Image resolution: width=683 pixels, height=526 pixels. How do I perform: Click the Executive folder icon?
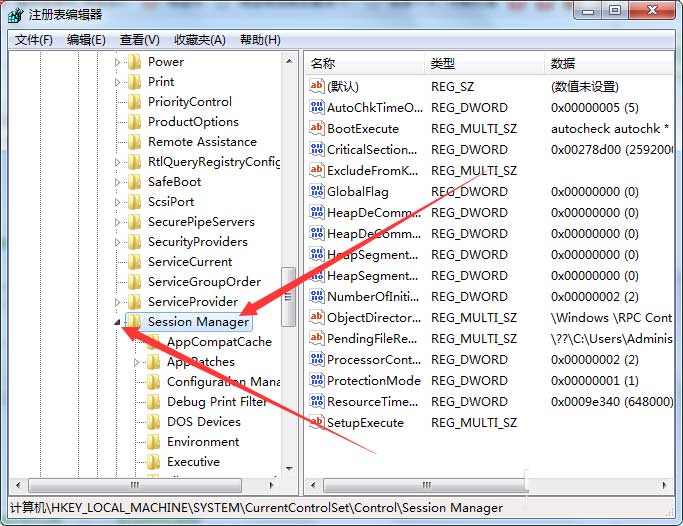coord(153,462)
